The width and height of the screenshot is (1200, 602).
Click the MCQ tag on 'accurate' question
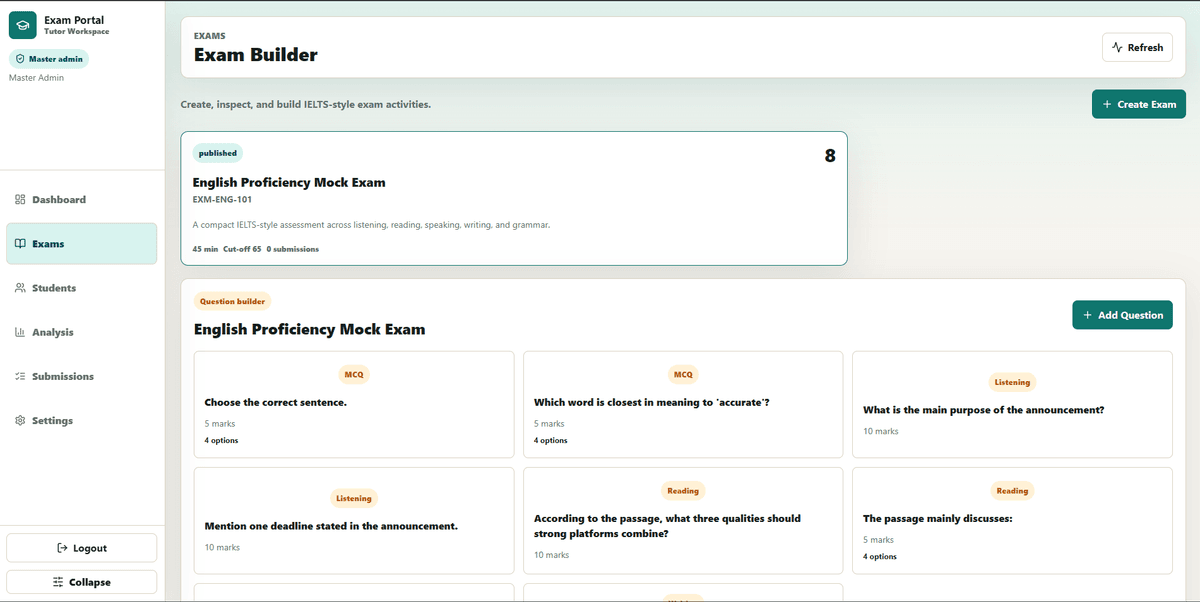(x=683, y=374)
